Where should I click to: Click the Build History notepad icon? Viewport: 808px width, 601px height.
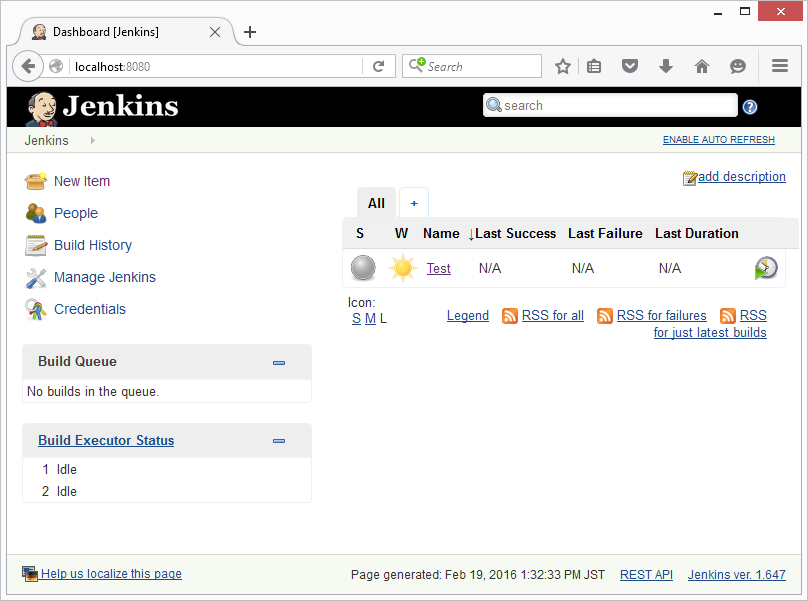point(36,245)
